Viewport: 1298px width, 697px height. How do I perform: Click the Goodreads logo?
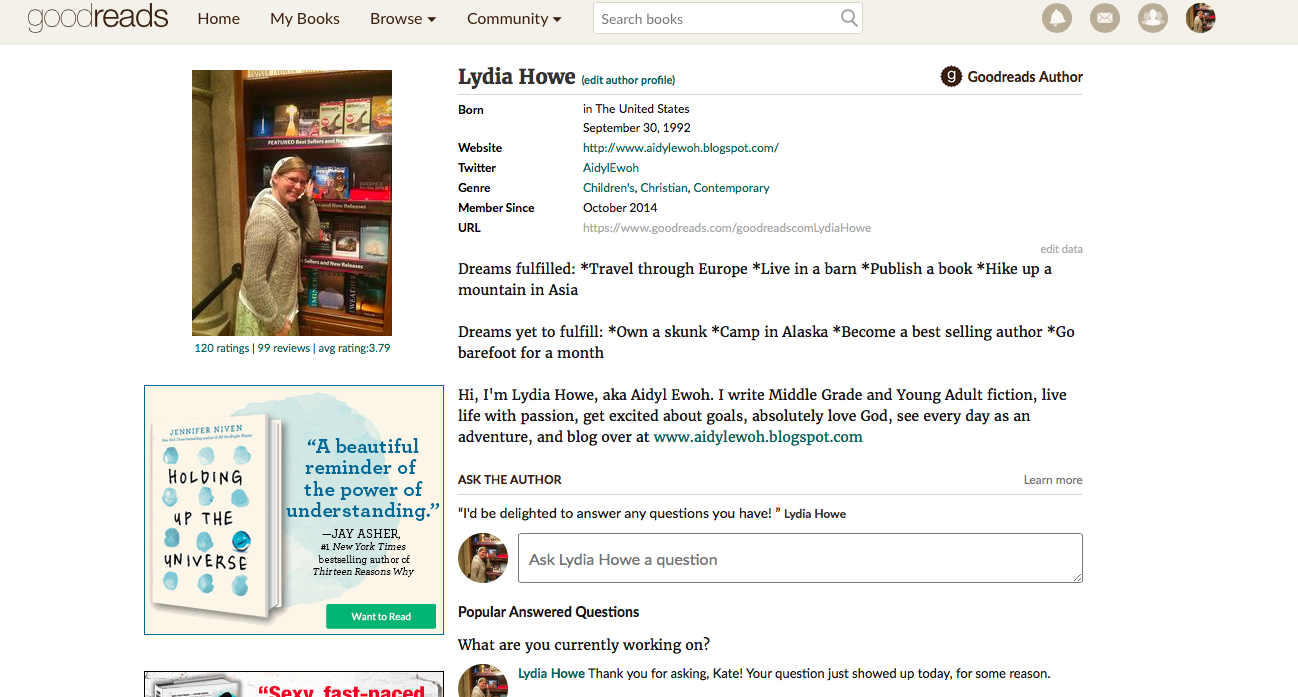click(98, 19)
